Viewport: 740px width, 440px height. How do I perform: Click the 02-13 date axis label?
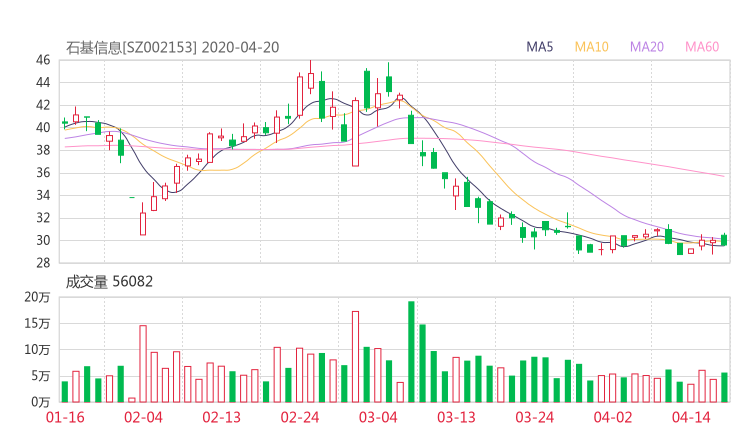(x=221, y=417)
